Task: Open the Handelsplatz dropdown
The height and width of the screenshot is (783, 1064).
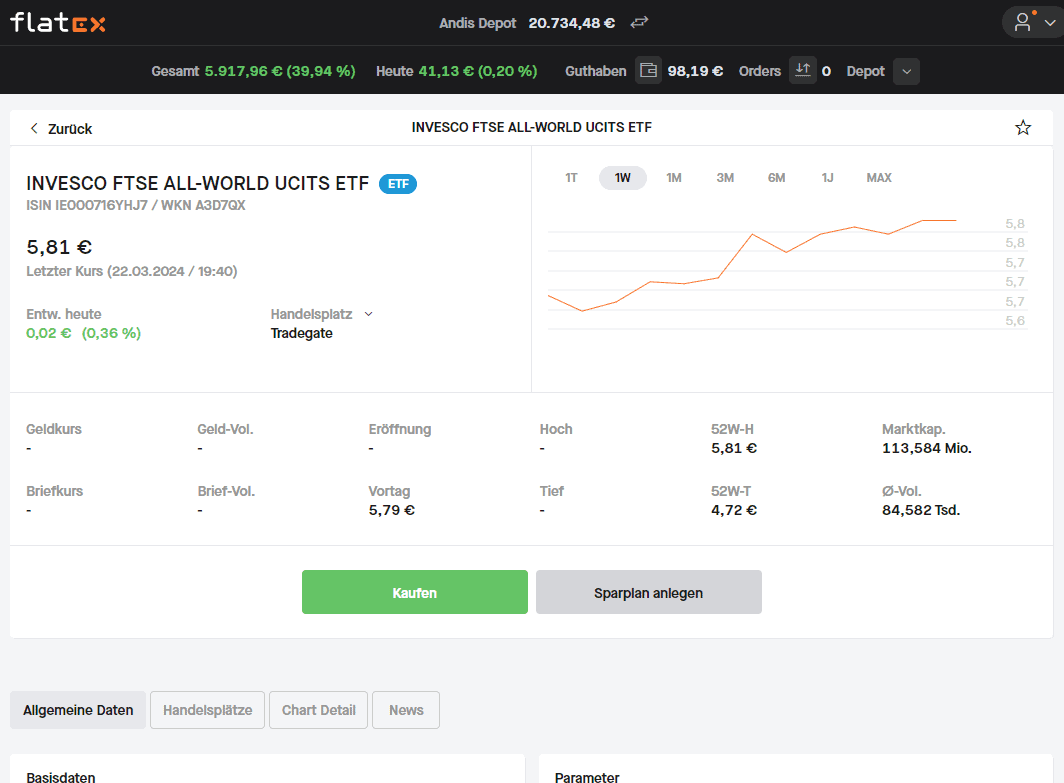Action: 368,314
